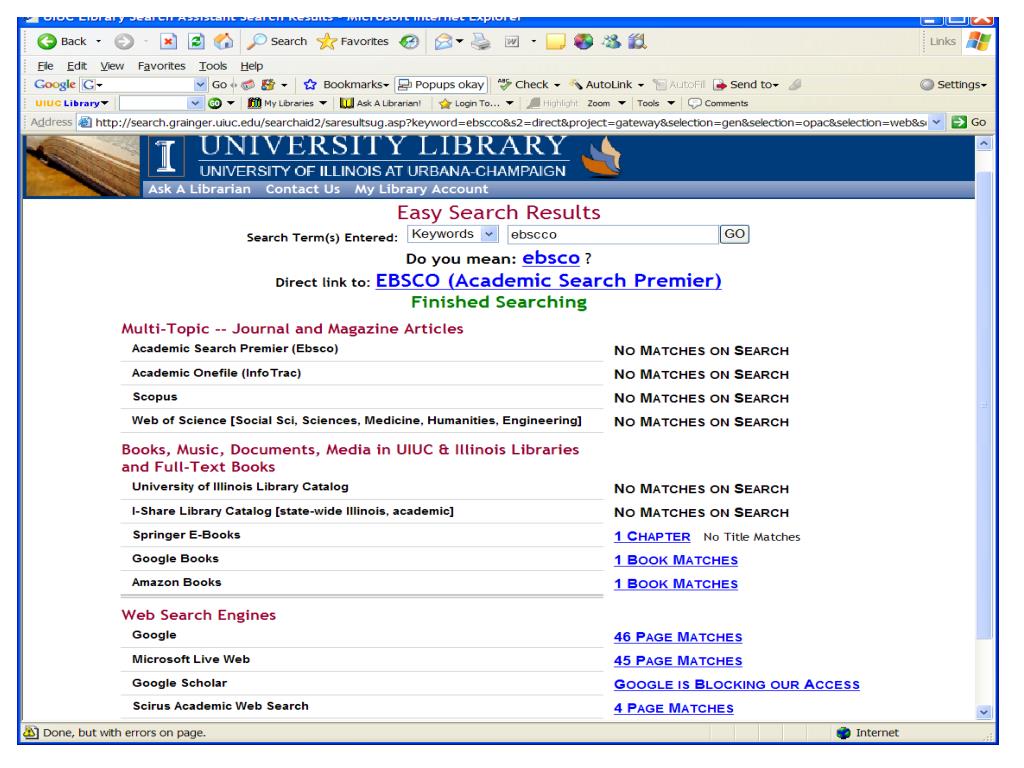Expand the Address bar URL dropdown

pyautogui.click(x=937, y=122)
